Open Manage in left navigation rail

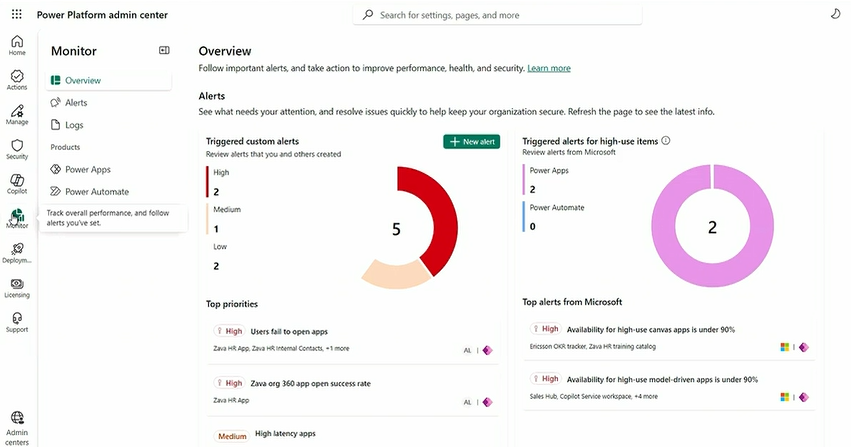(17, 114)
